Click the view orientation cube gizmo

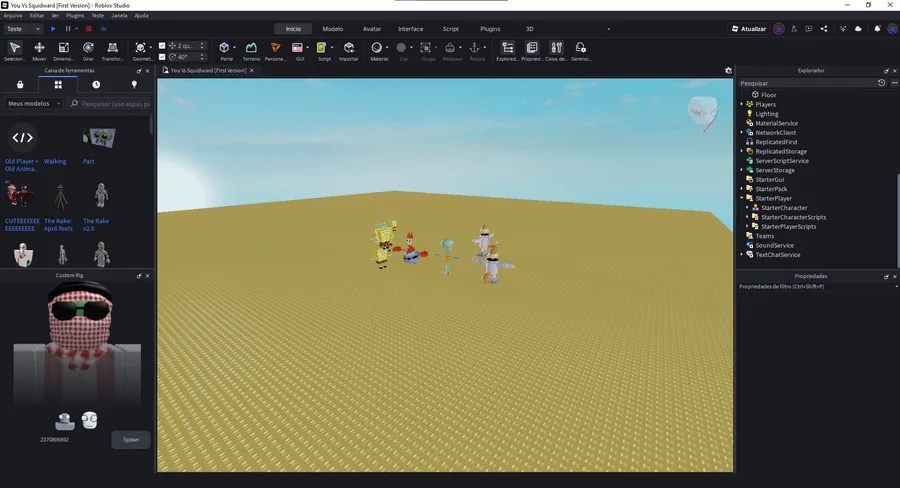click(x=703, y=112)
